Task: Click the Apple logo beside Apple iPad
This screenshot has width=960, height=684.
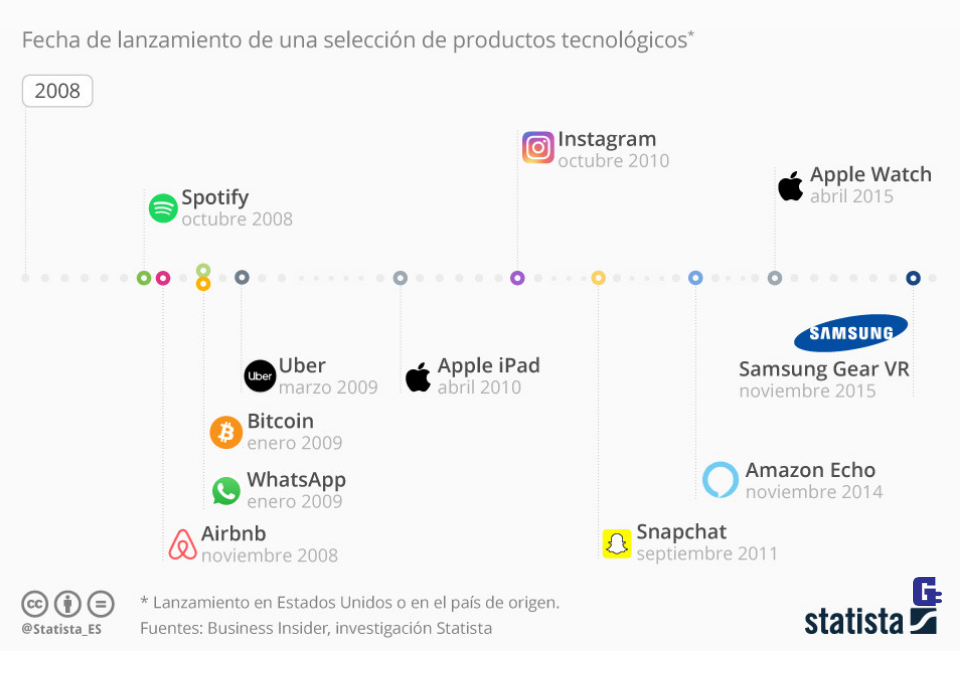Action: pyautogui.click(x=418, y=377)
